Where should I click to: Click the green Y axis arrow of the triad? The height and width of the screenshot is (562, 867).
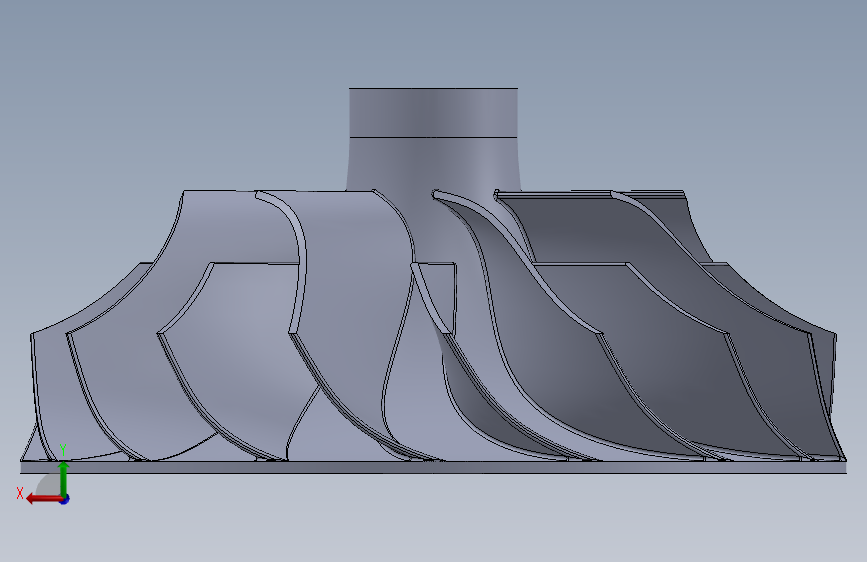[x=64, y=478]
